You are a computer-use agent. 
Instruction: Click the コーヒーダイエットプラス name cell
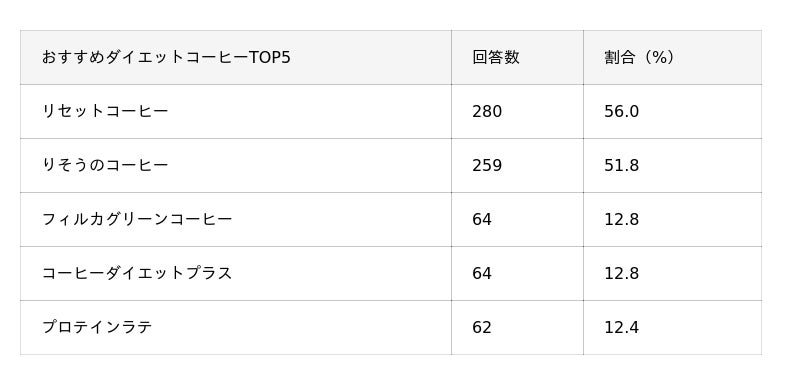pos(236,273)
